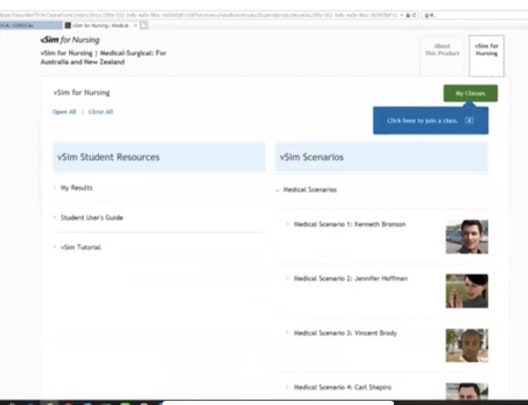Expand the Student User's Guide section
528x405 pixels.
coord(92,217)
